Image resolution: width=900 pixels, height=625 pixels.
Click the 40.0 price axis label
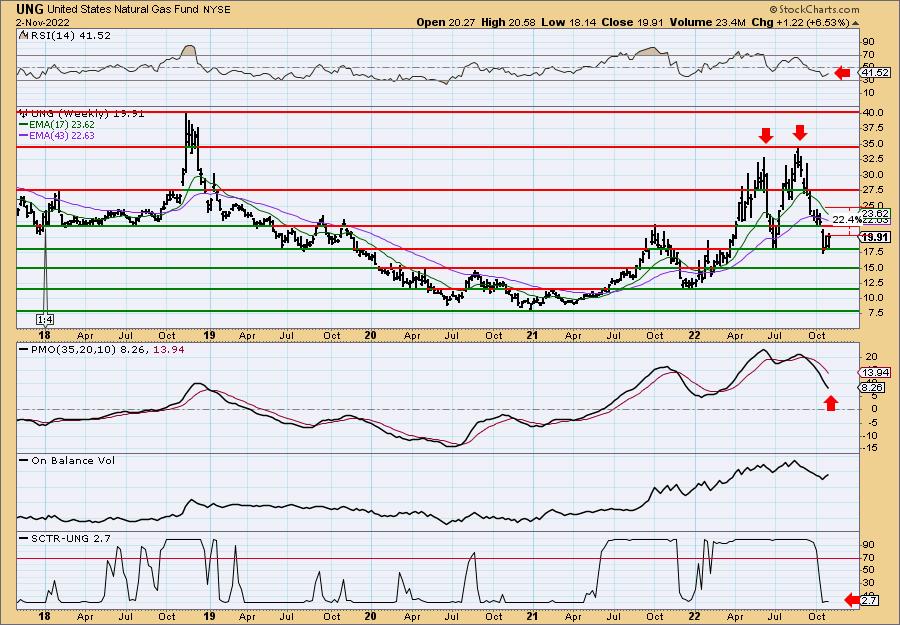click(875, 112)
